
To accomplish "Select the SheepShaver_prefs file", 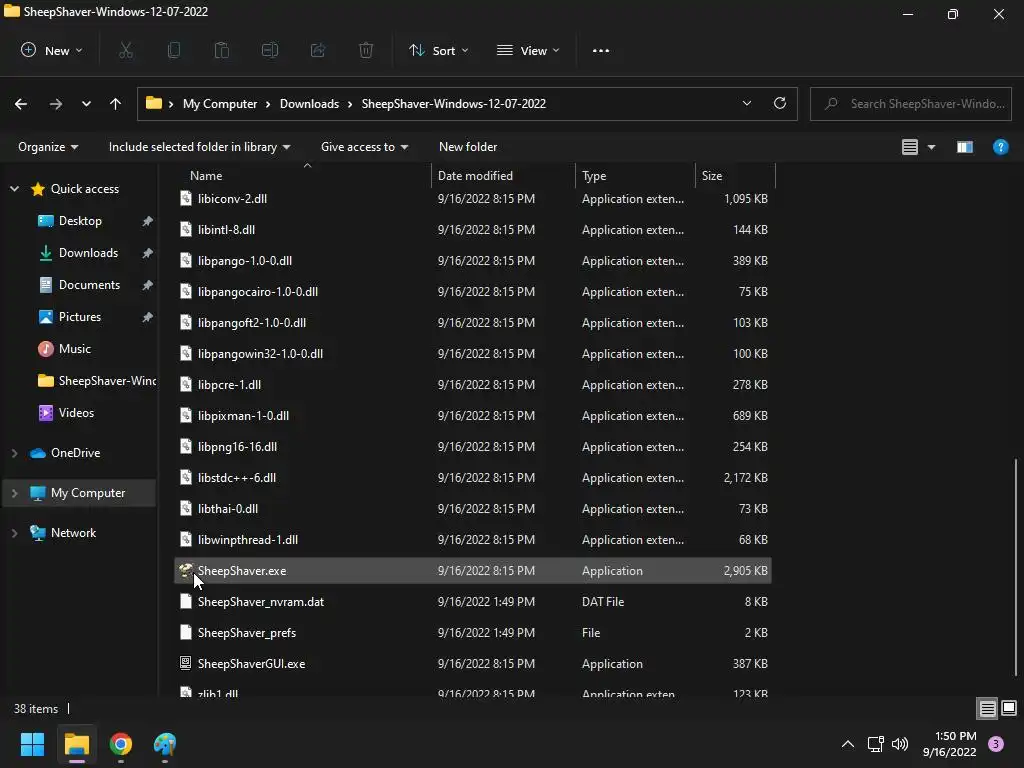I will point(472,633).
